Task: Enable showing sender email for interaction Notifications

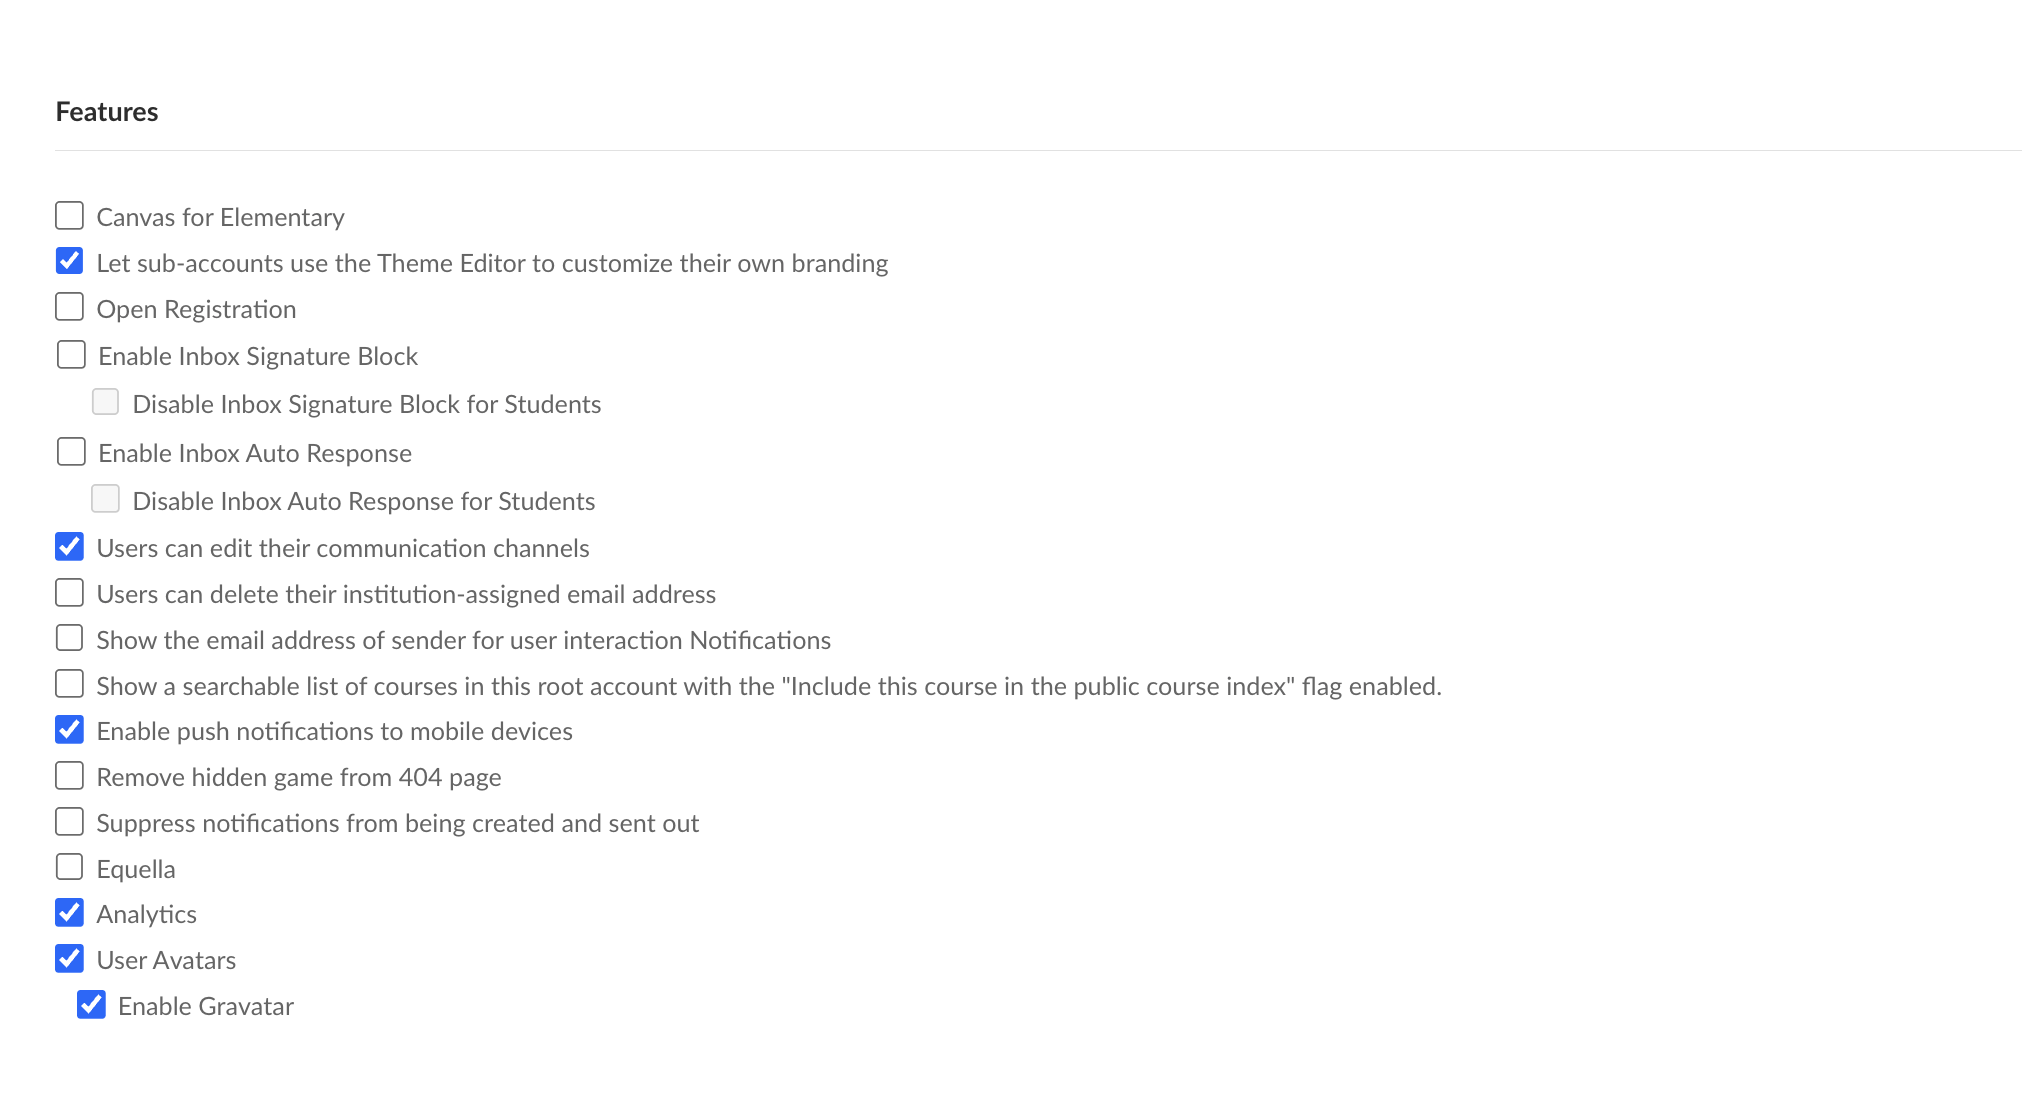Action: click(69, 638)
